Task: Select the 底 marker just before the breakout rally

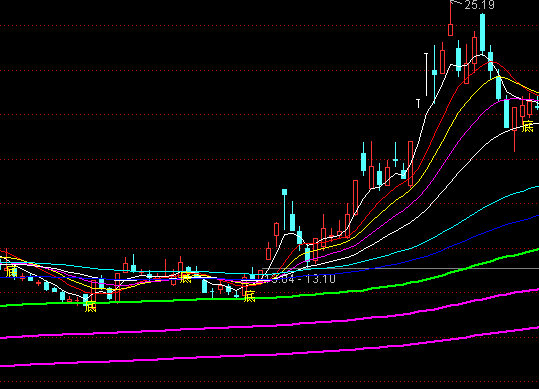Action: click(249, 296)
